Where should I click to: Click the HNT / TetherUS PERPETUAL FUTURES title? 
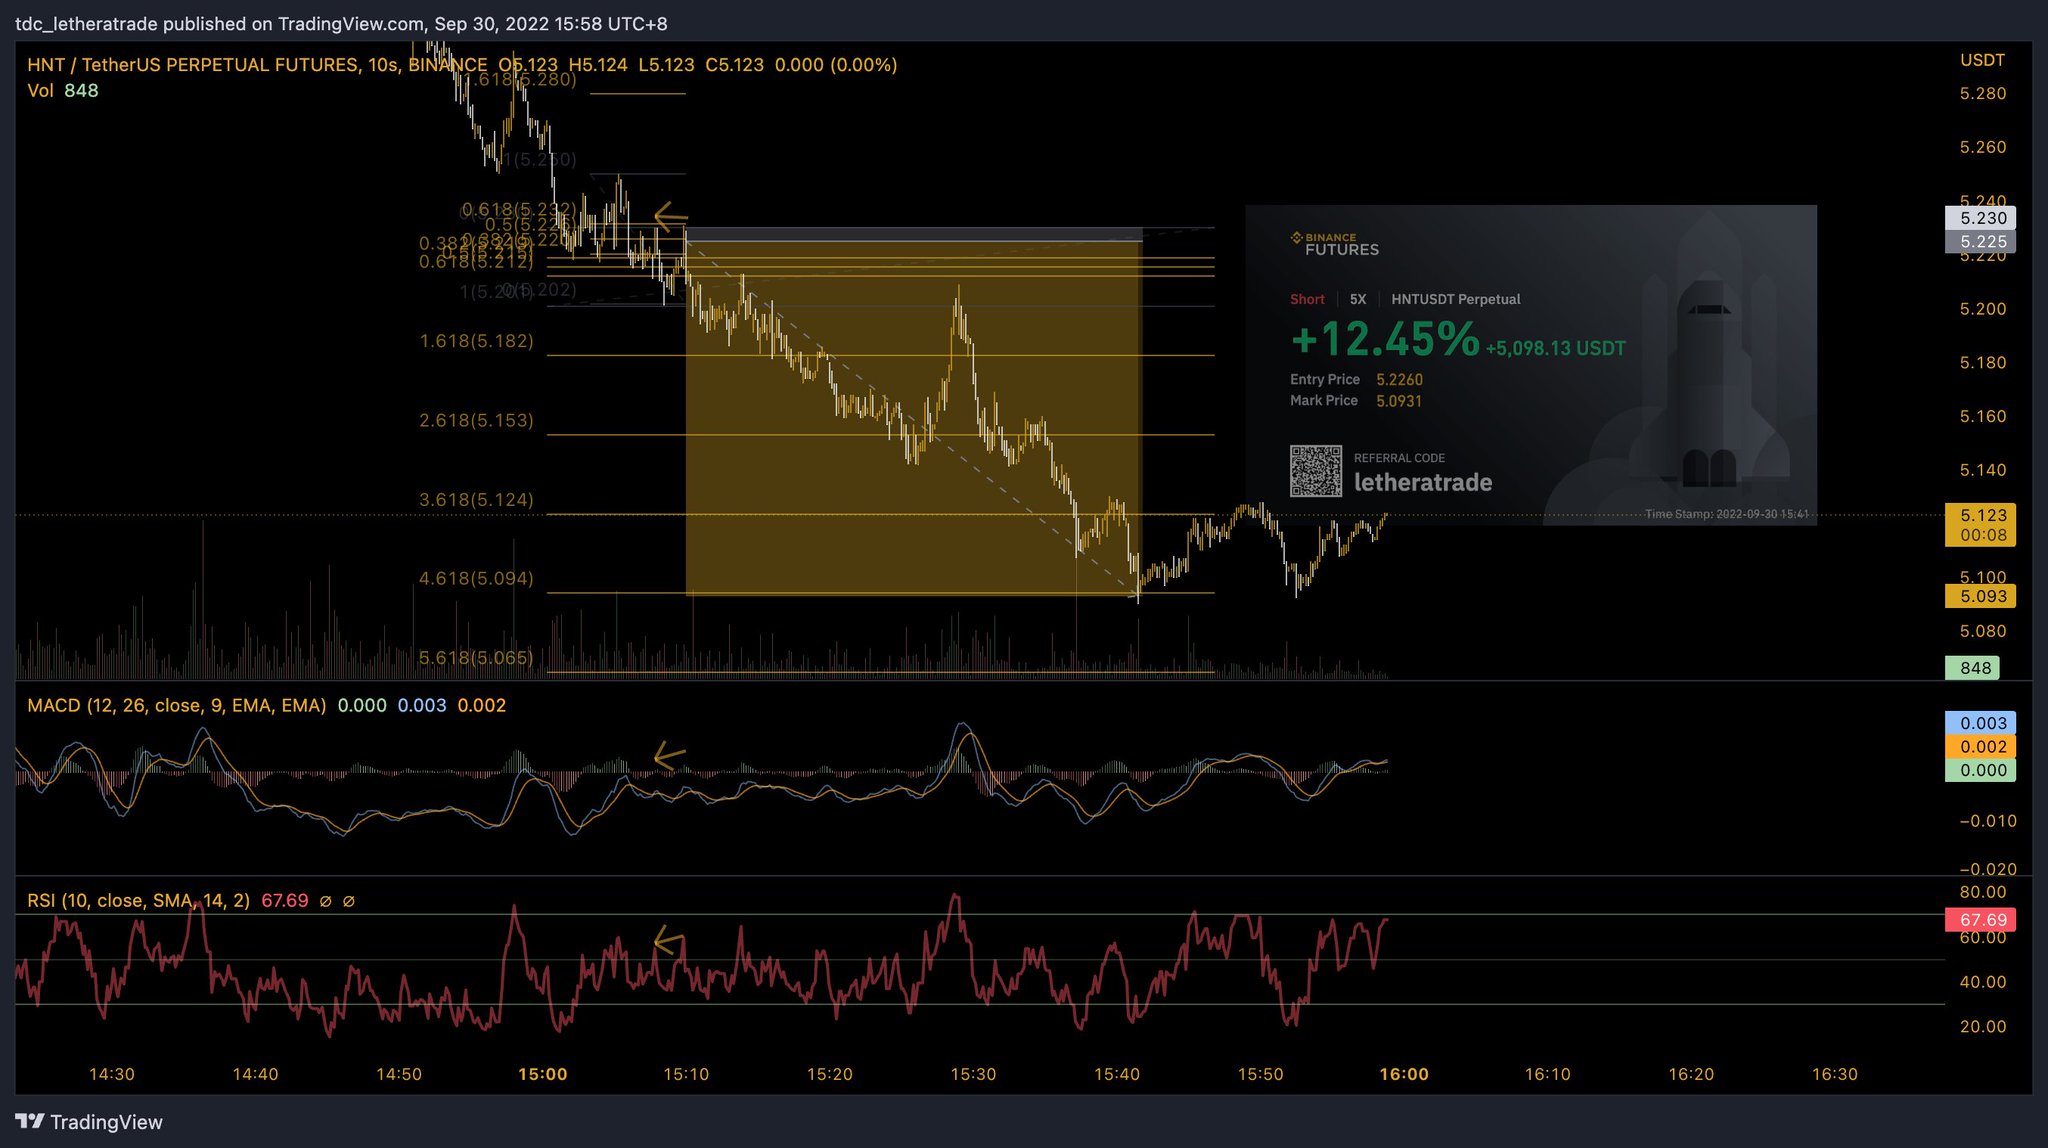tap(257, 65)
